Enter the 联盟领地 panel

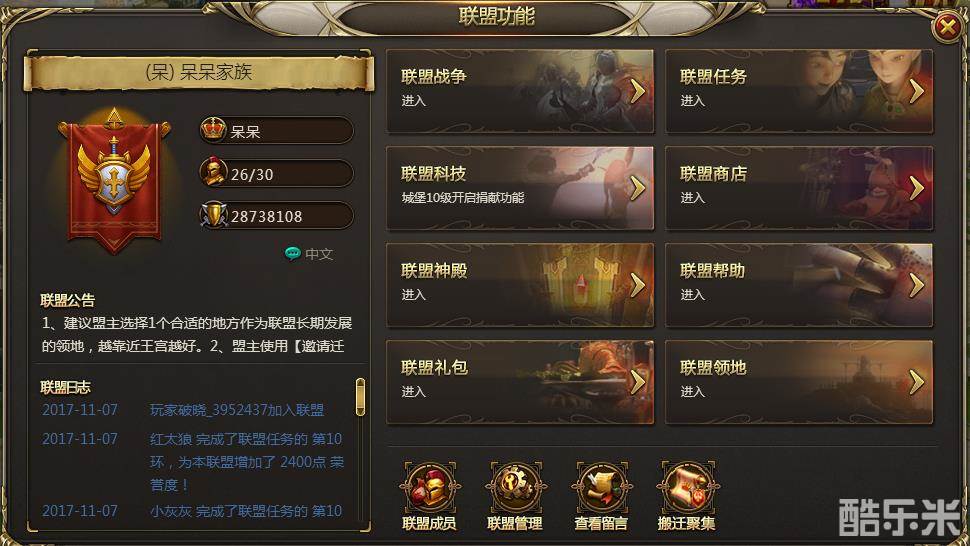pos(799,382)
